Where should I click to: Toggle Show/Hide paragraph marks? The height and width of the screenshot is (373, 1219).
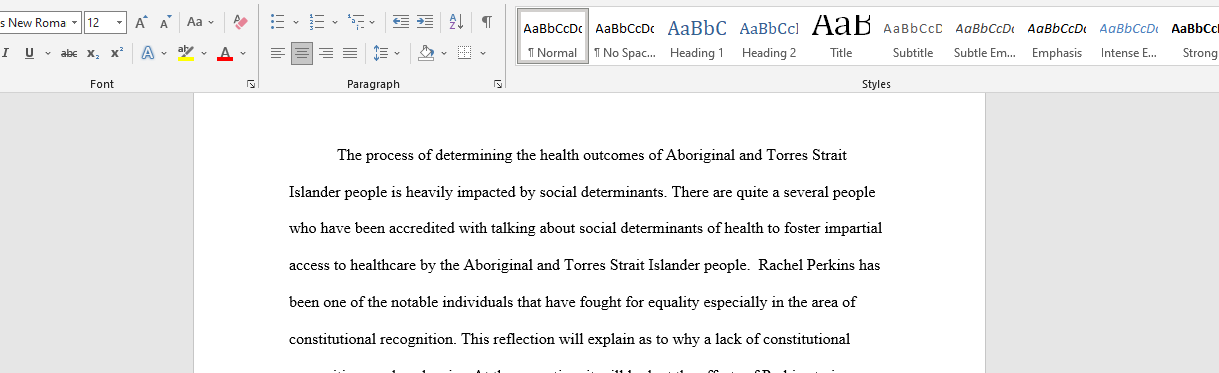(486, 22)
